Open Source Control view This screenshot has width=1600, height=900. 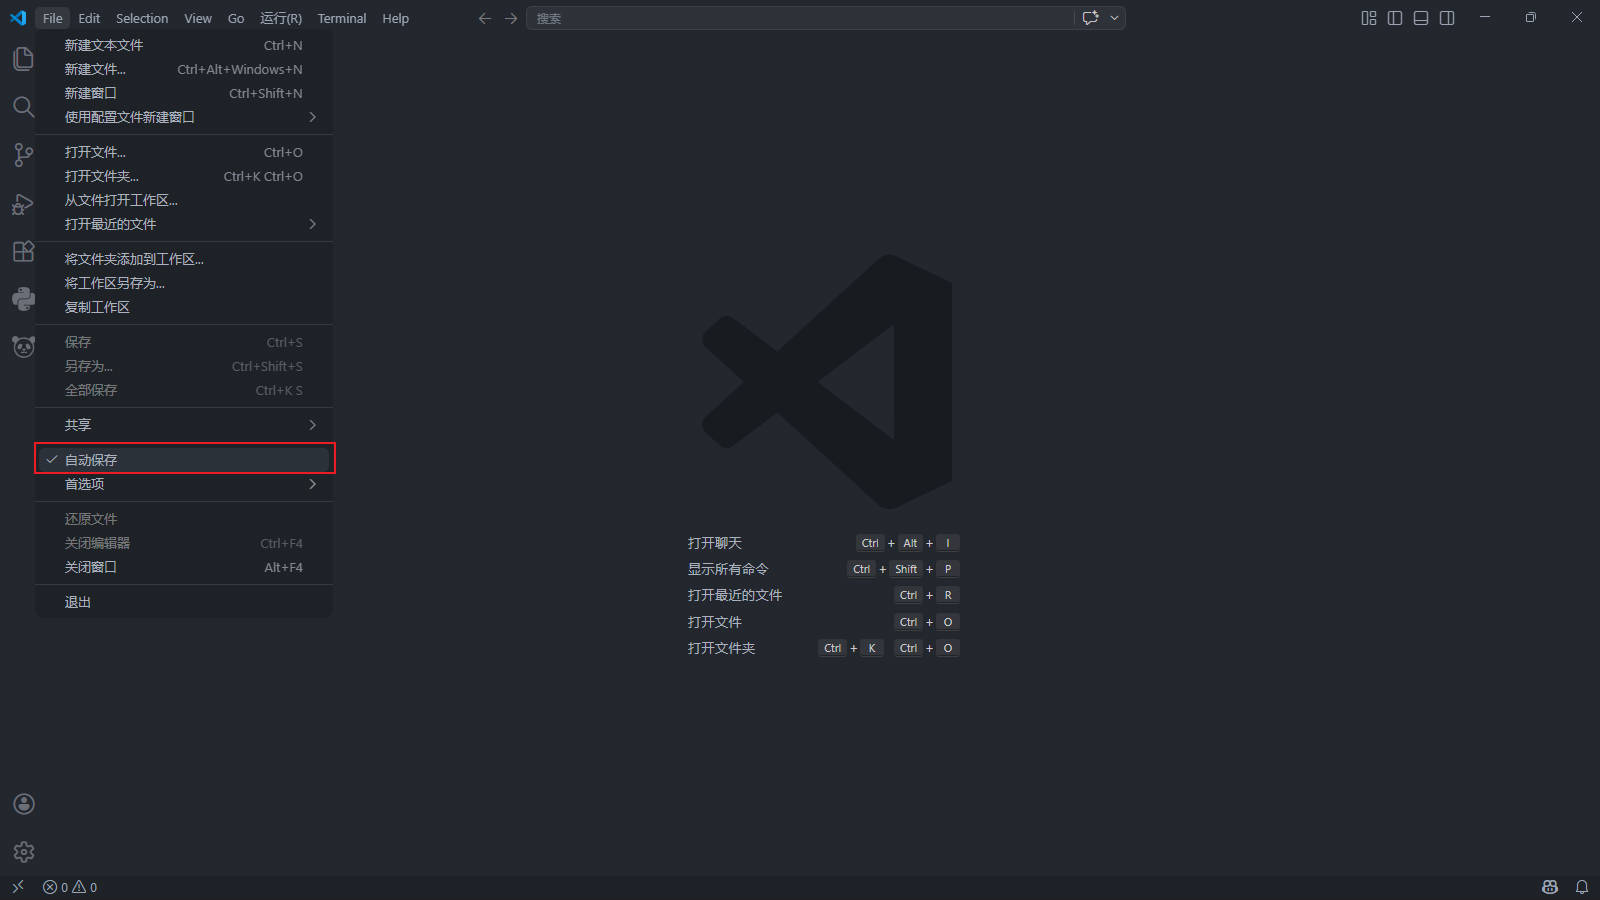[23, 155]
